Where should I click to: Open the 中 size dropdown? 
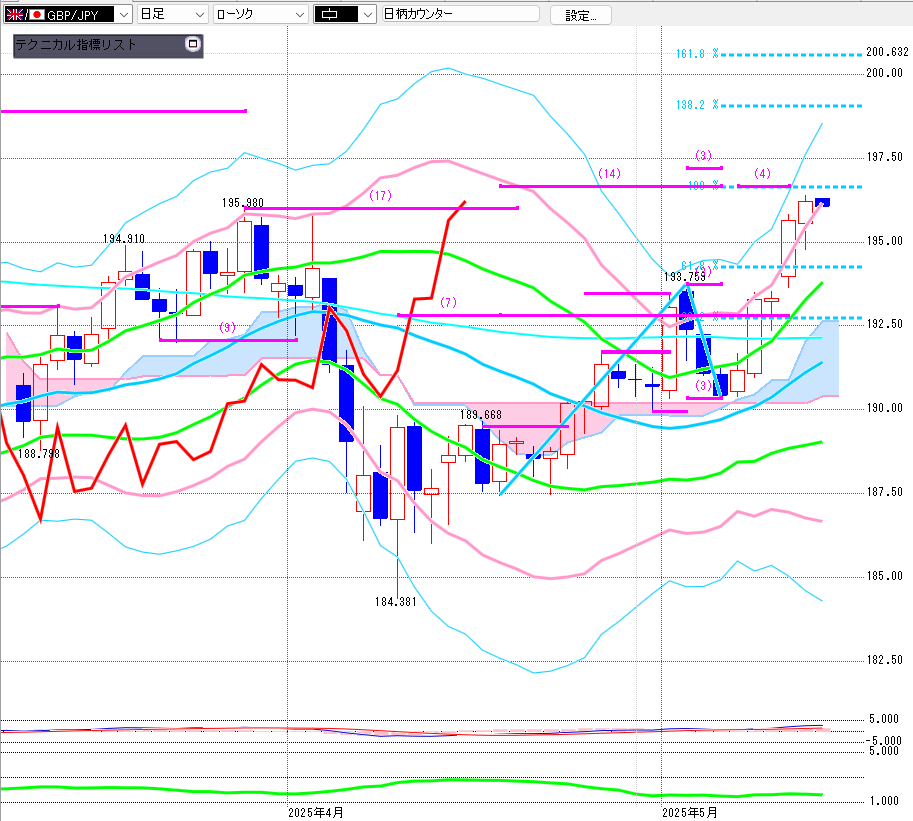[x=344, y=15]
